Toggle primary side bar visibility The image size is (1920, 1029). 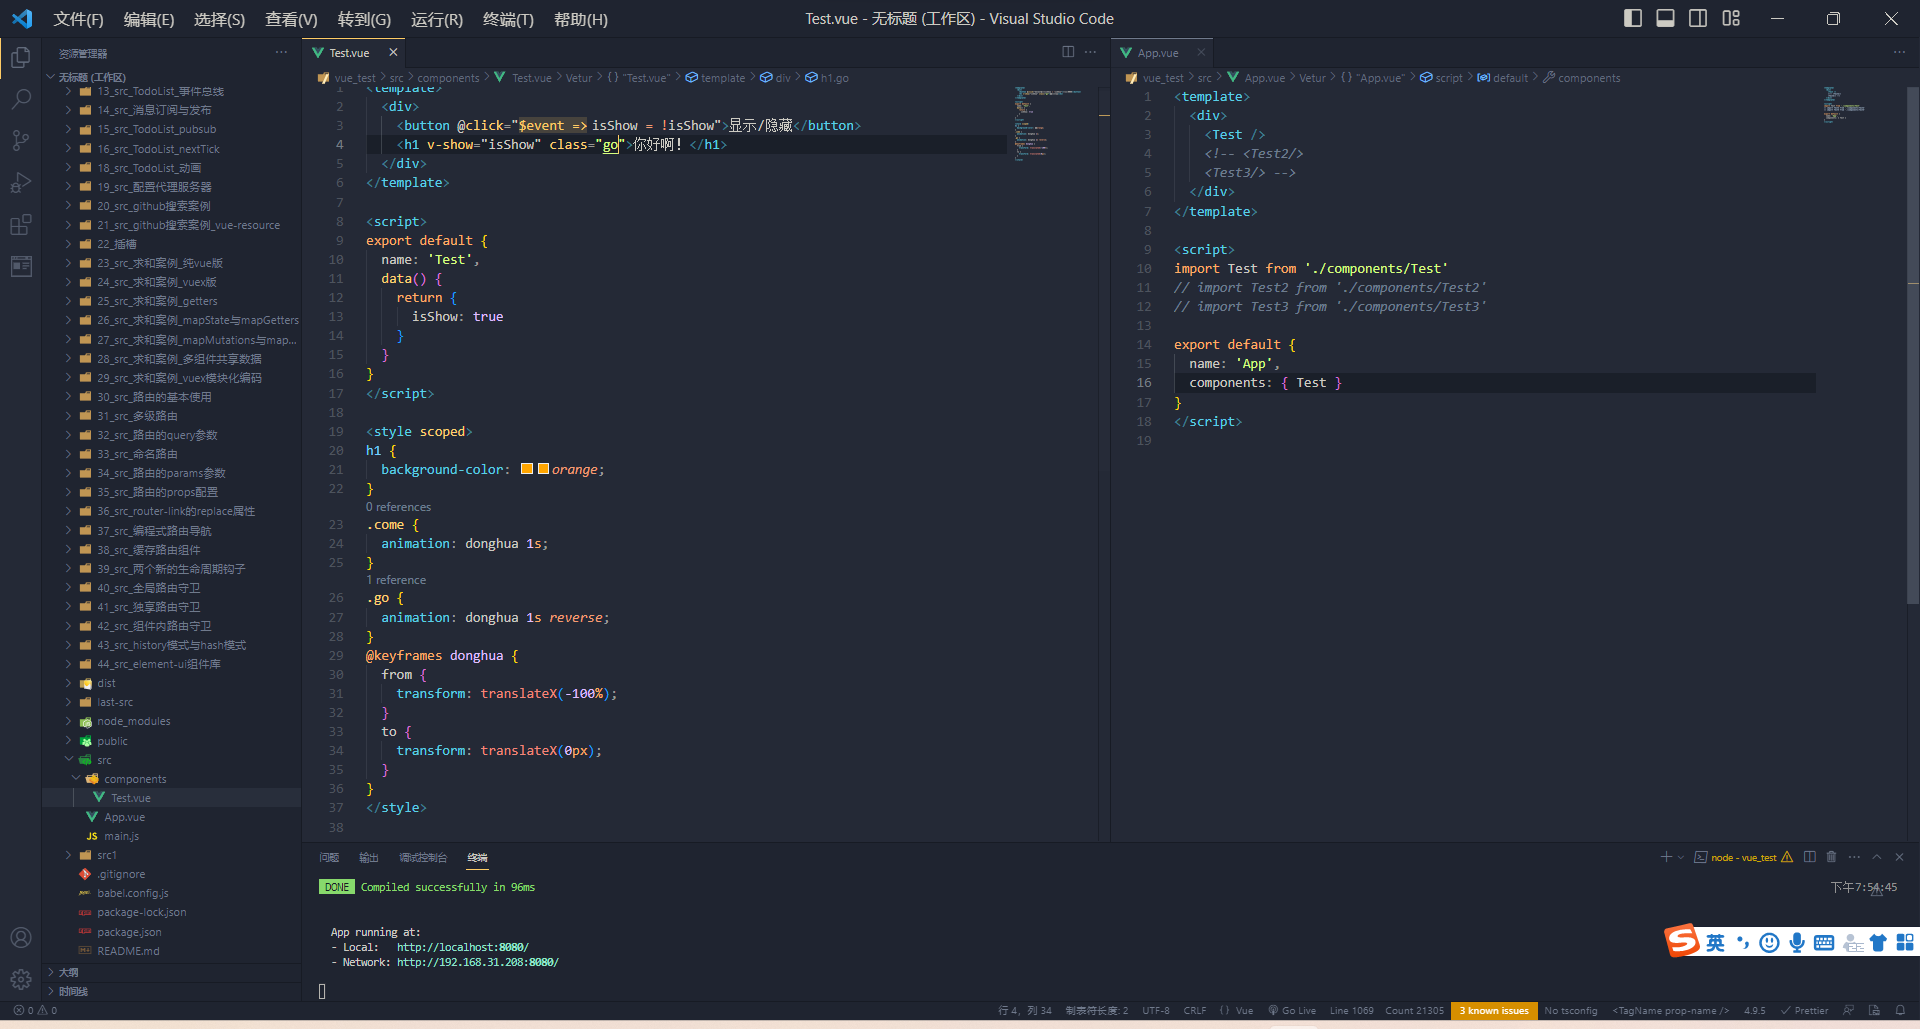(x=1633, y=18)
